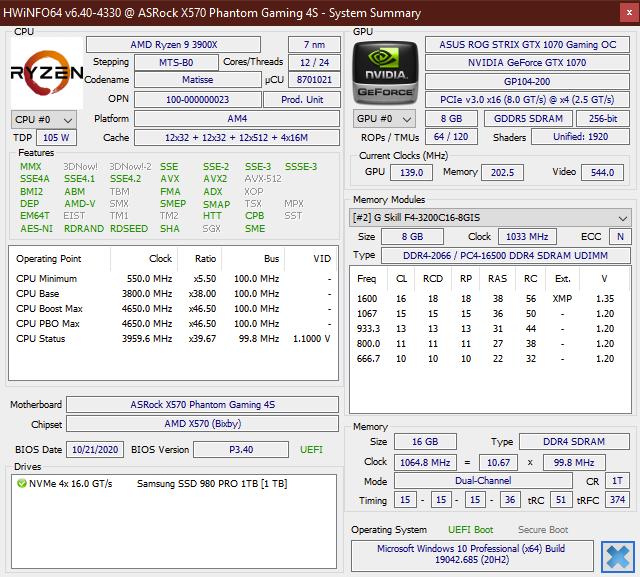The image size is (640, 577).
Task: Click the CPU Status row
Action: tap(173, 339)
